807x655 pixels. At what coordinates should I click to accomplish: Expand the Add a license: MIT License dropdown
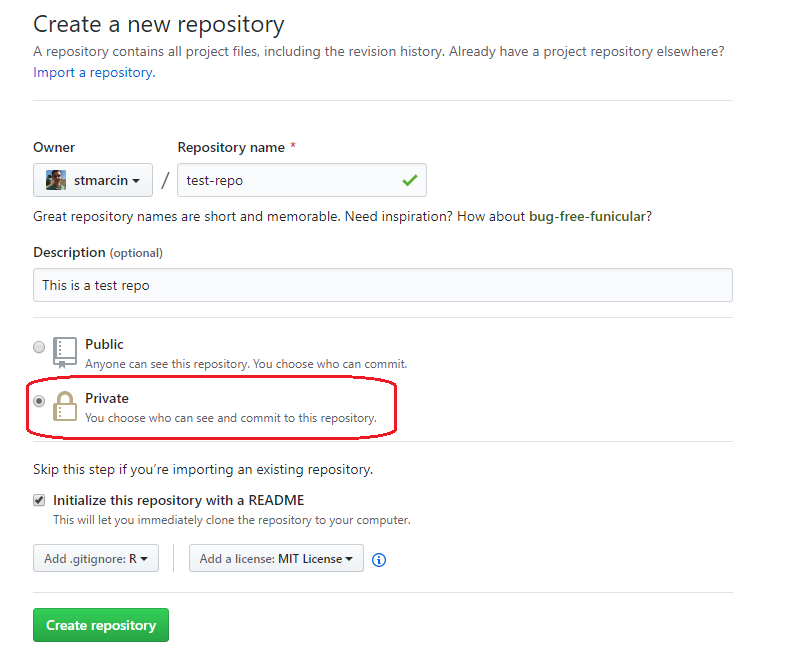point(276,558)
